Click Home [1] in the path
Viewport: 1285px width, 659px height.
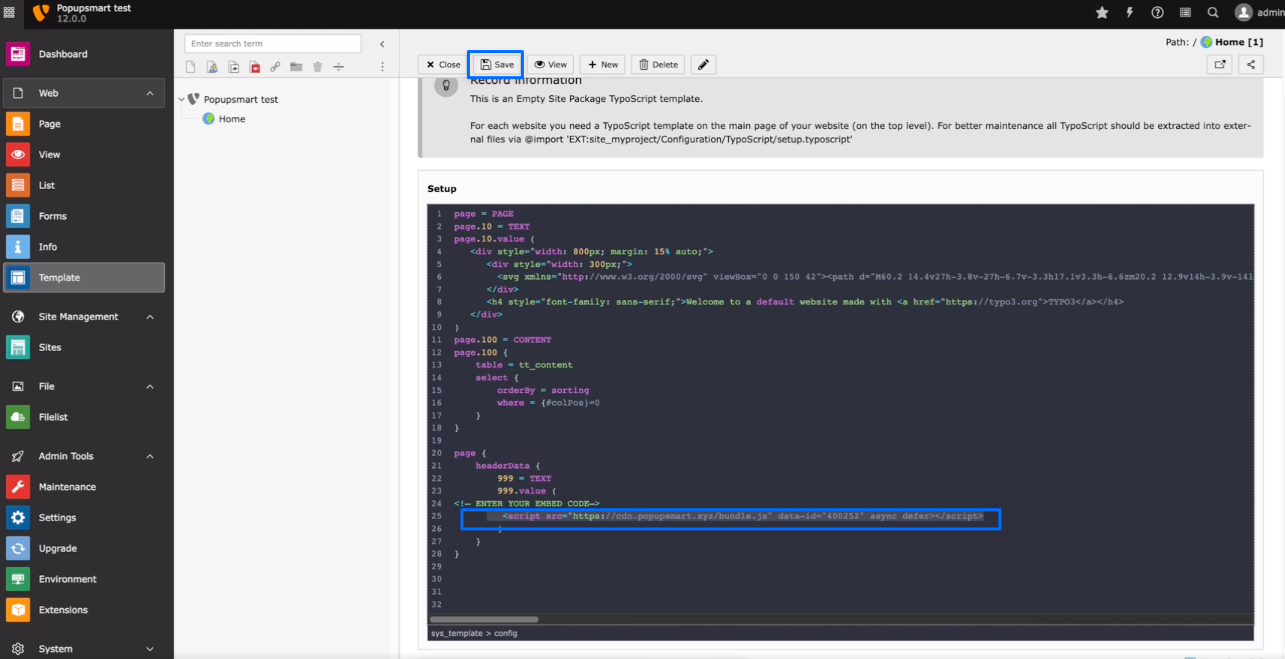(x=1239, y=42)
